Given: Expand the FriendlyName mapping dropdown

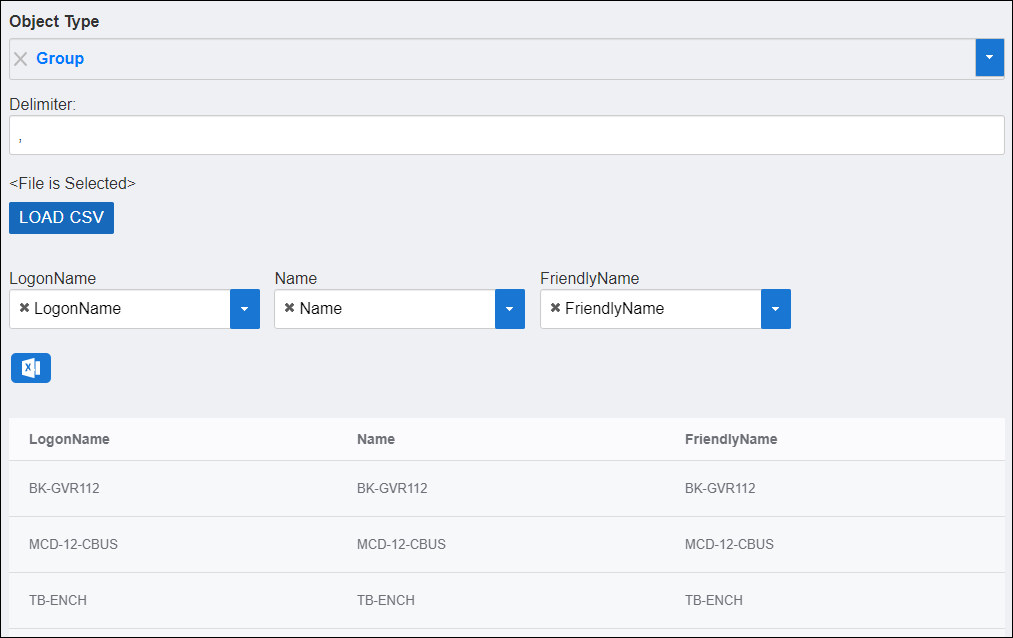Looking at the screenshot, I should (775, 308).
